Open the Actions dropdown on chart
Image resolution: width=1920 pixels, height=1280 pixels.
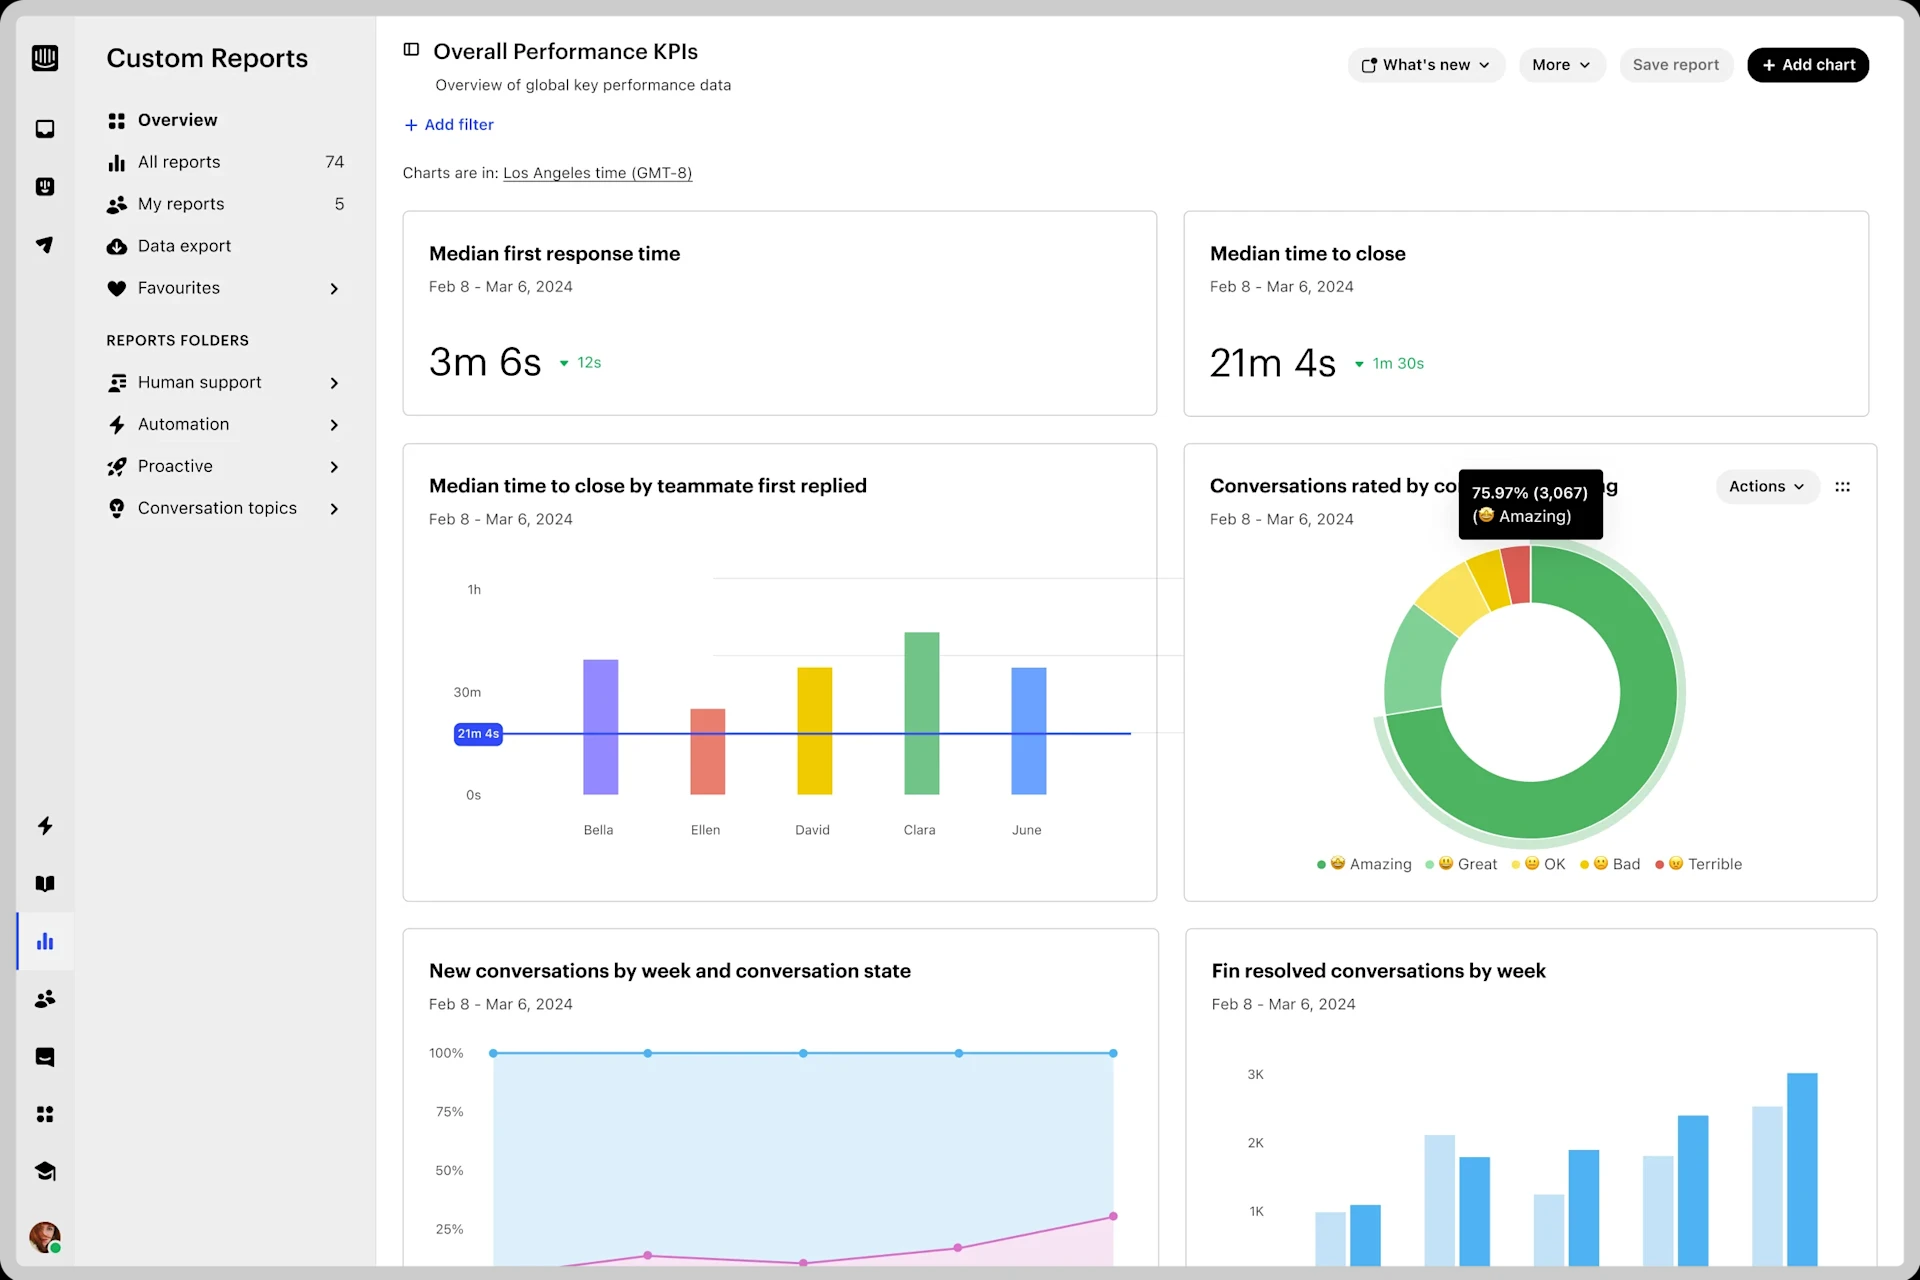[x=1766, y=487]
